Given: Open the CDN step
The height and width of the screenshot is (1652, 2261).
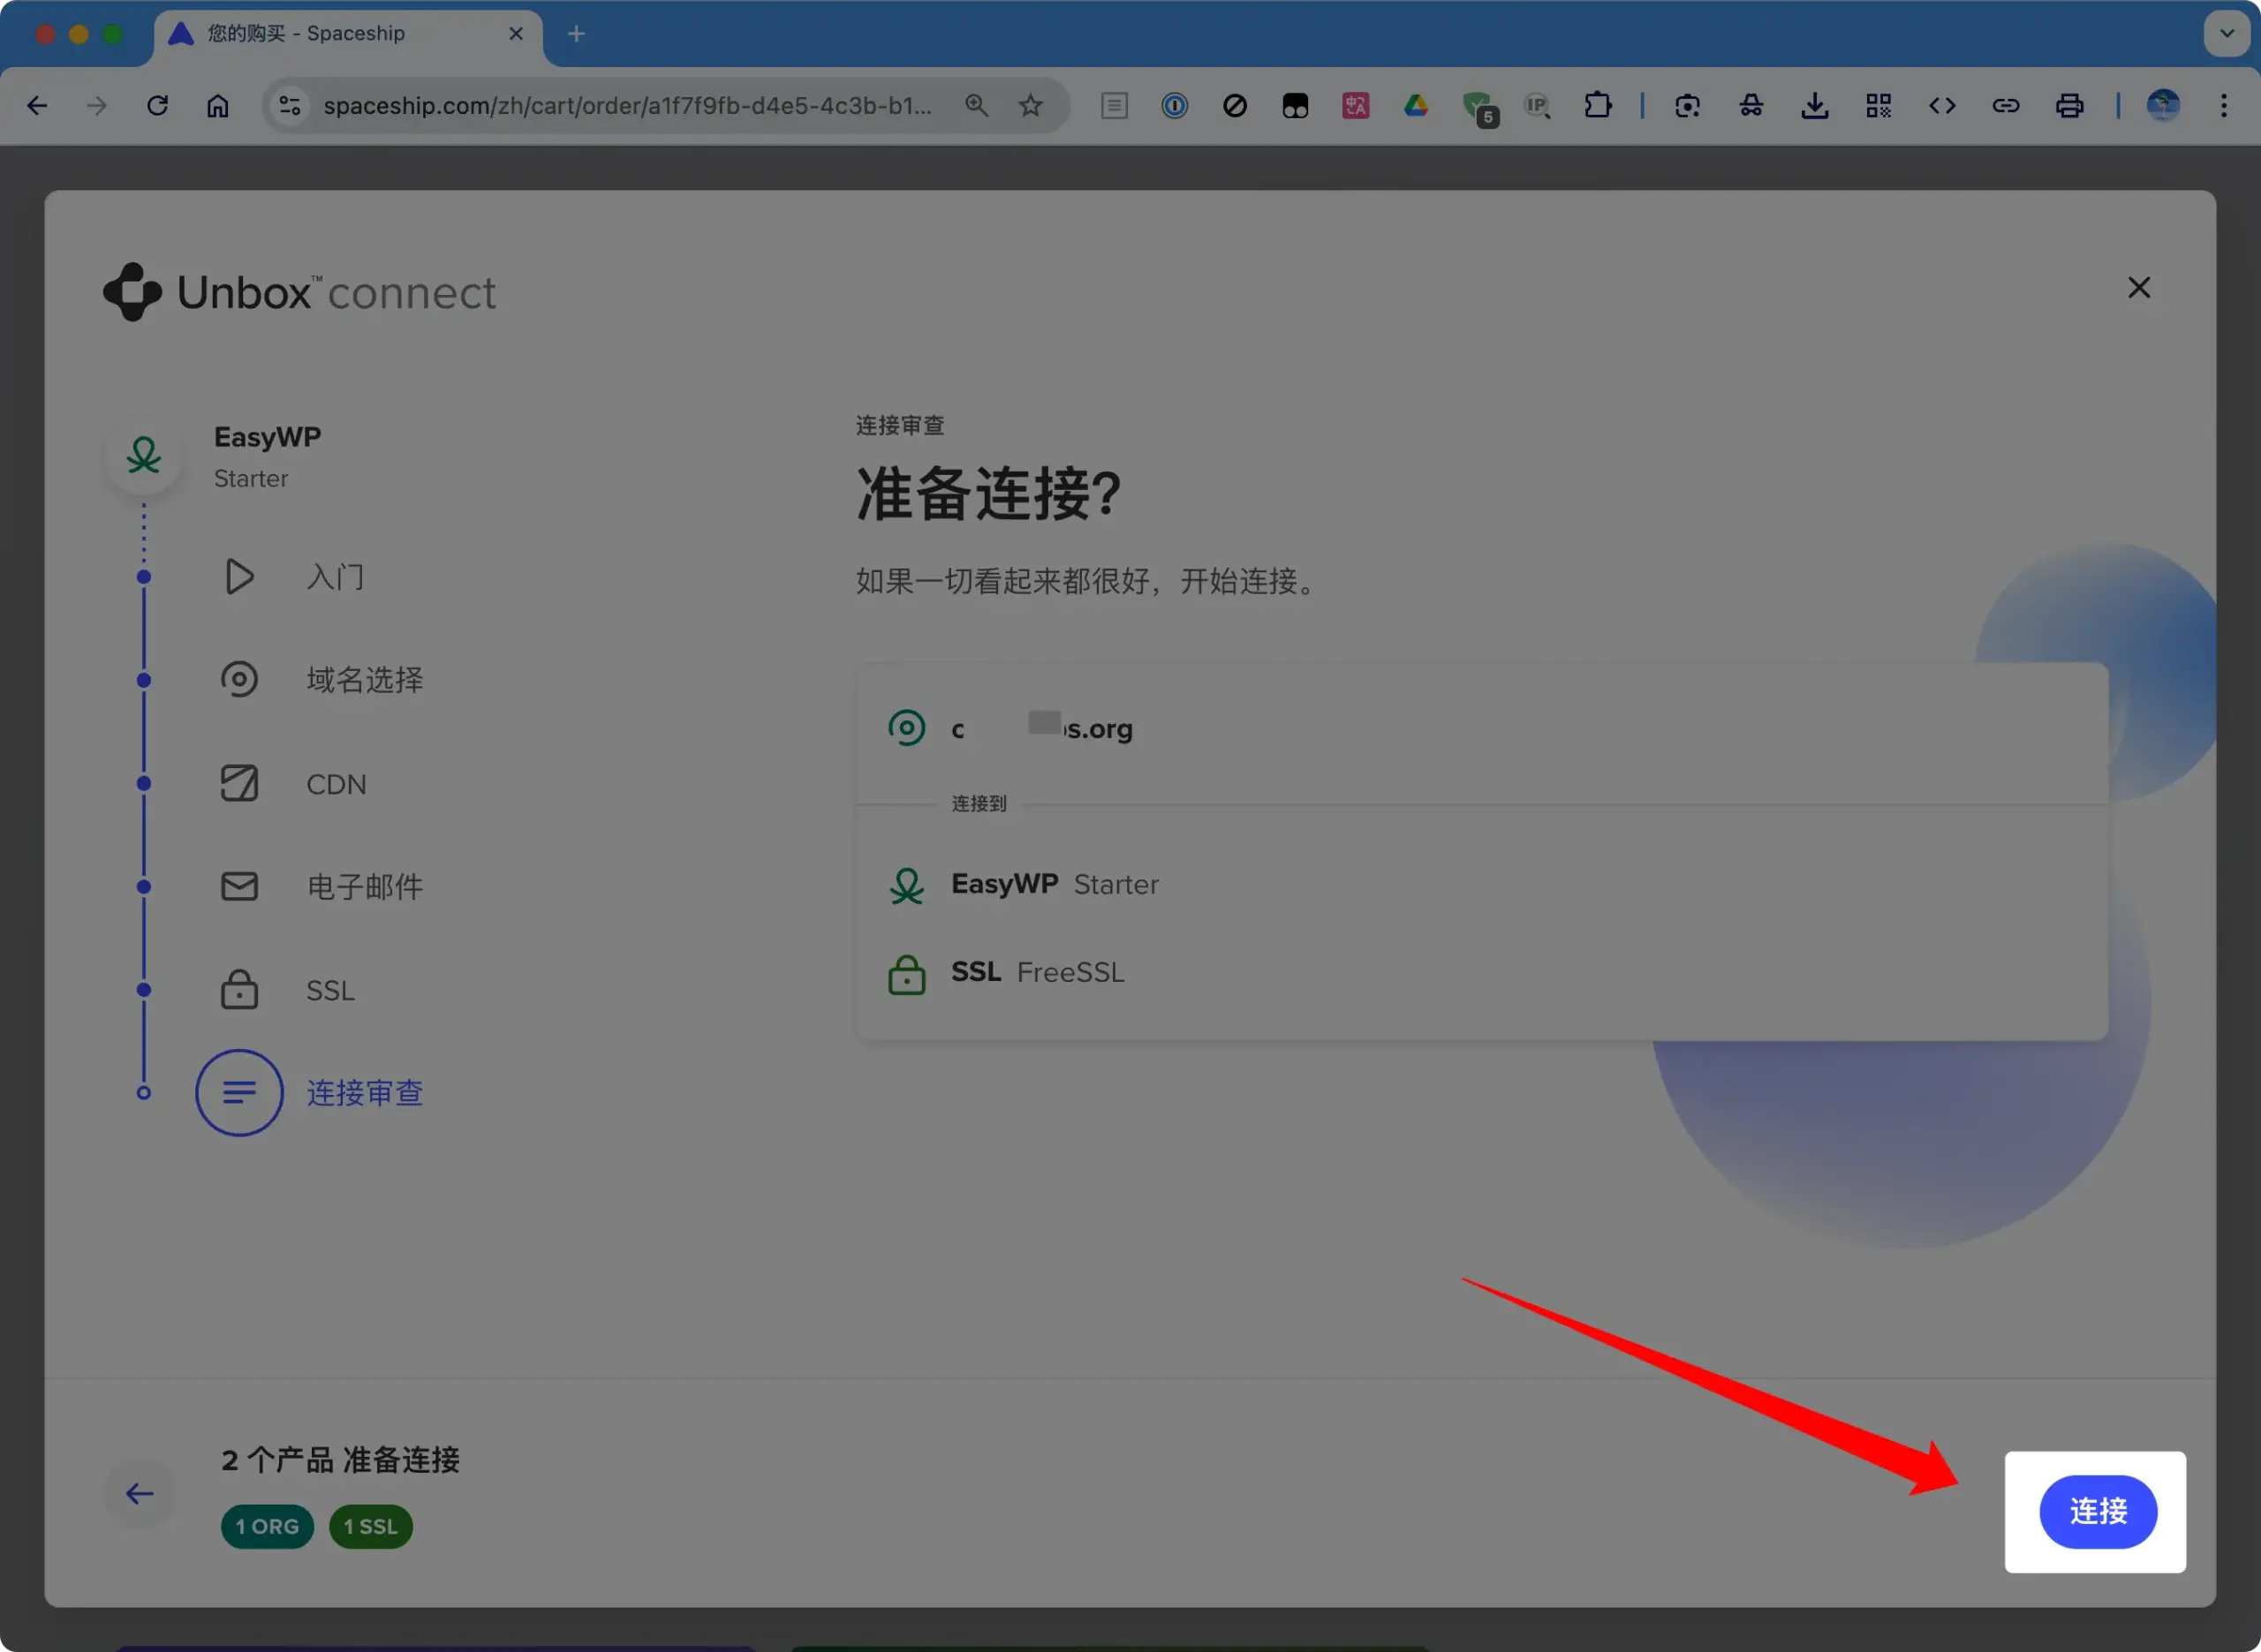Looking at the screenshot, I should coord(336,784).
